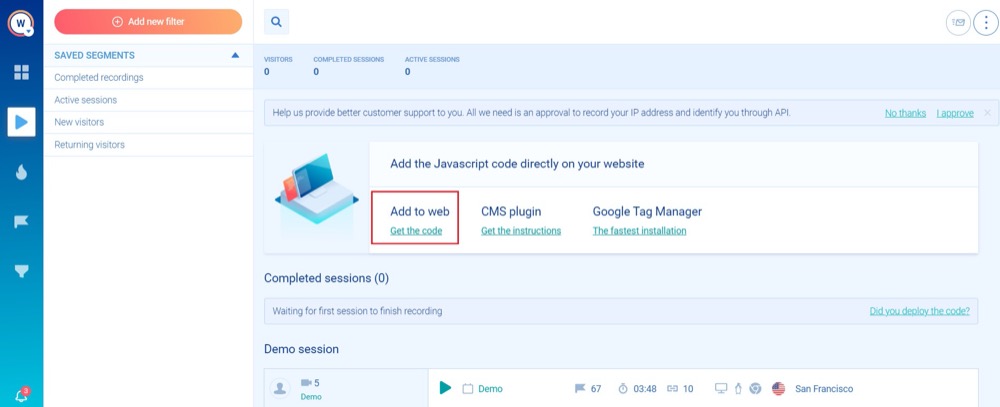
Task: Click the Get the code link
Action: point(416,231)
